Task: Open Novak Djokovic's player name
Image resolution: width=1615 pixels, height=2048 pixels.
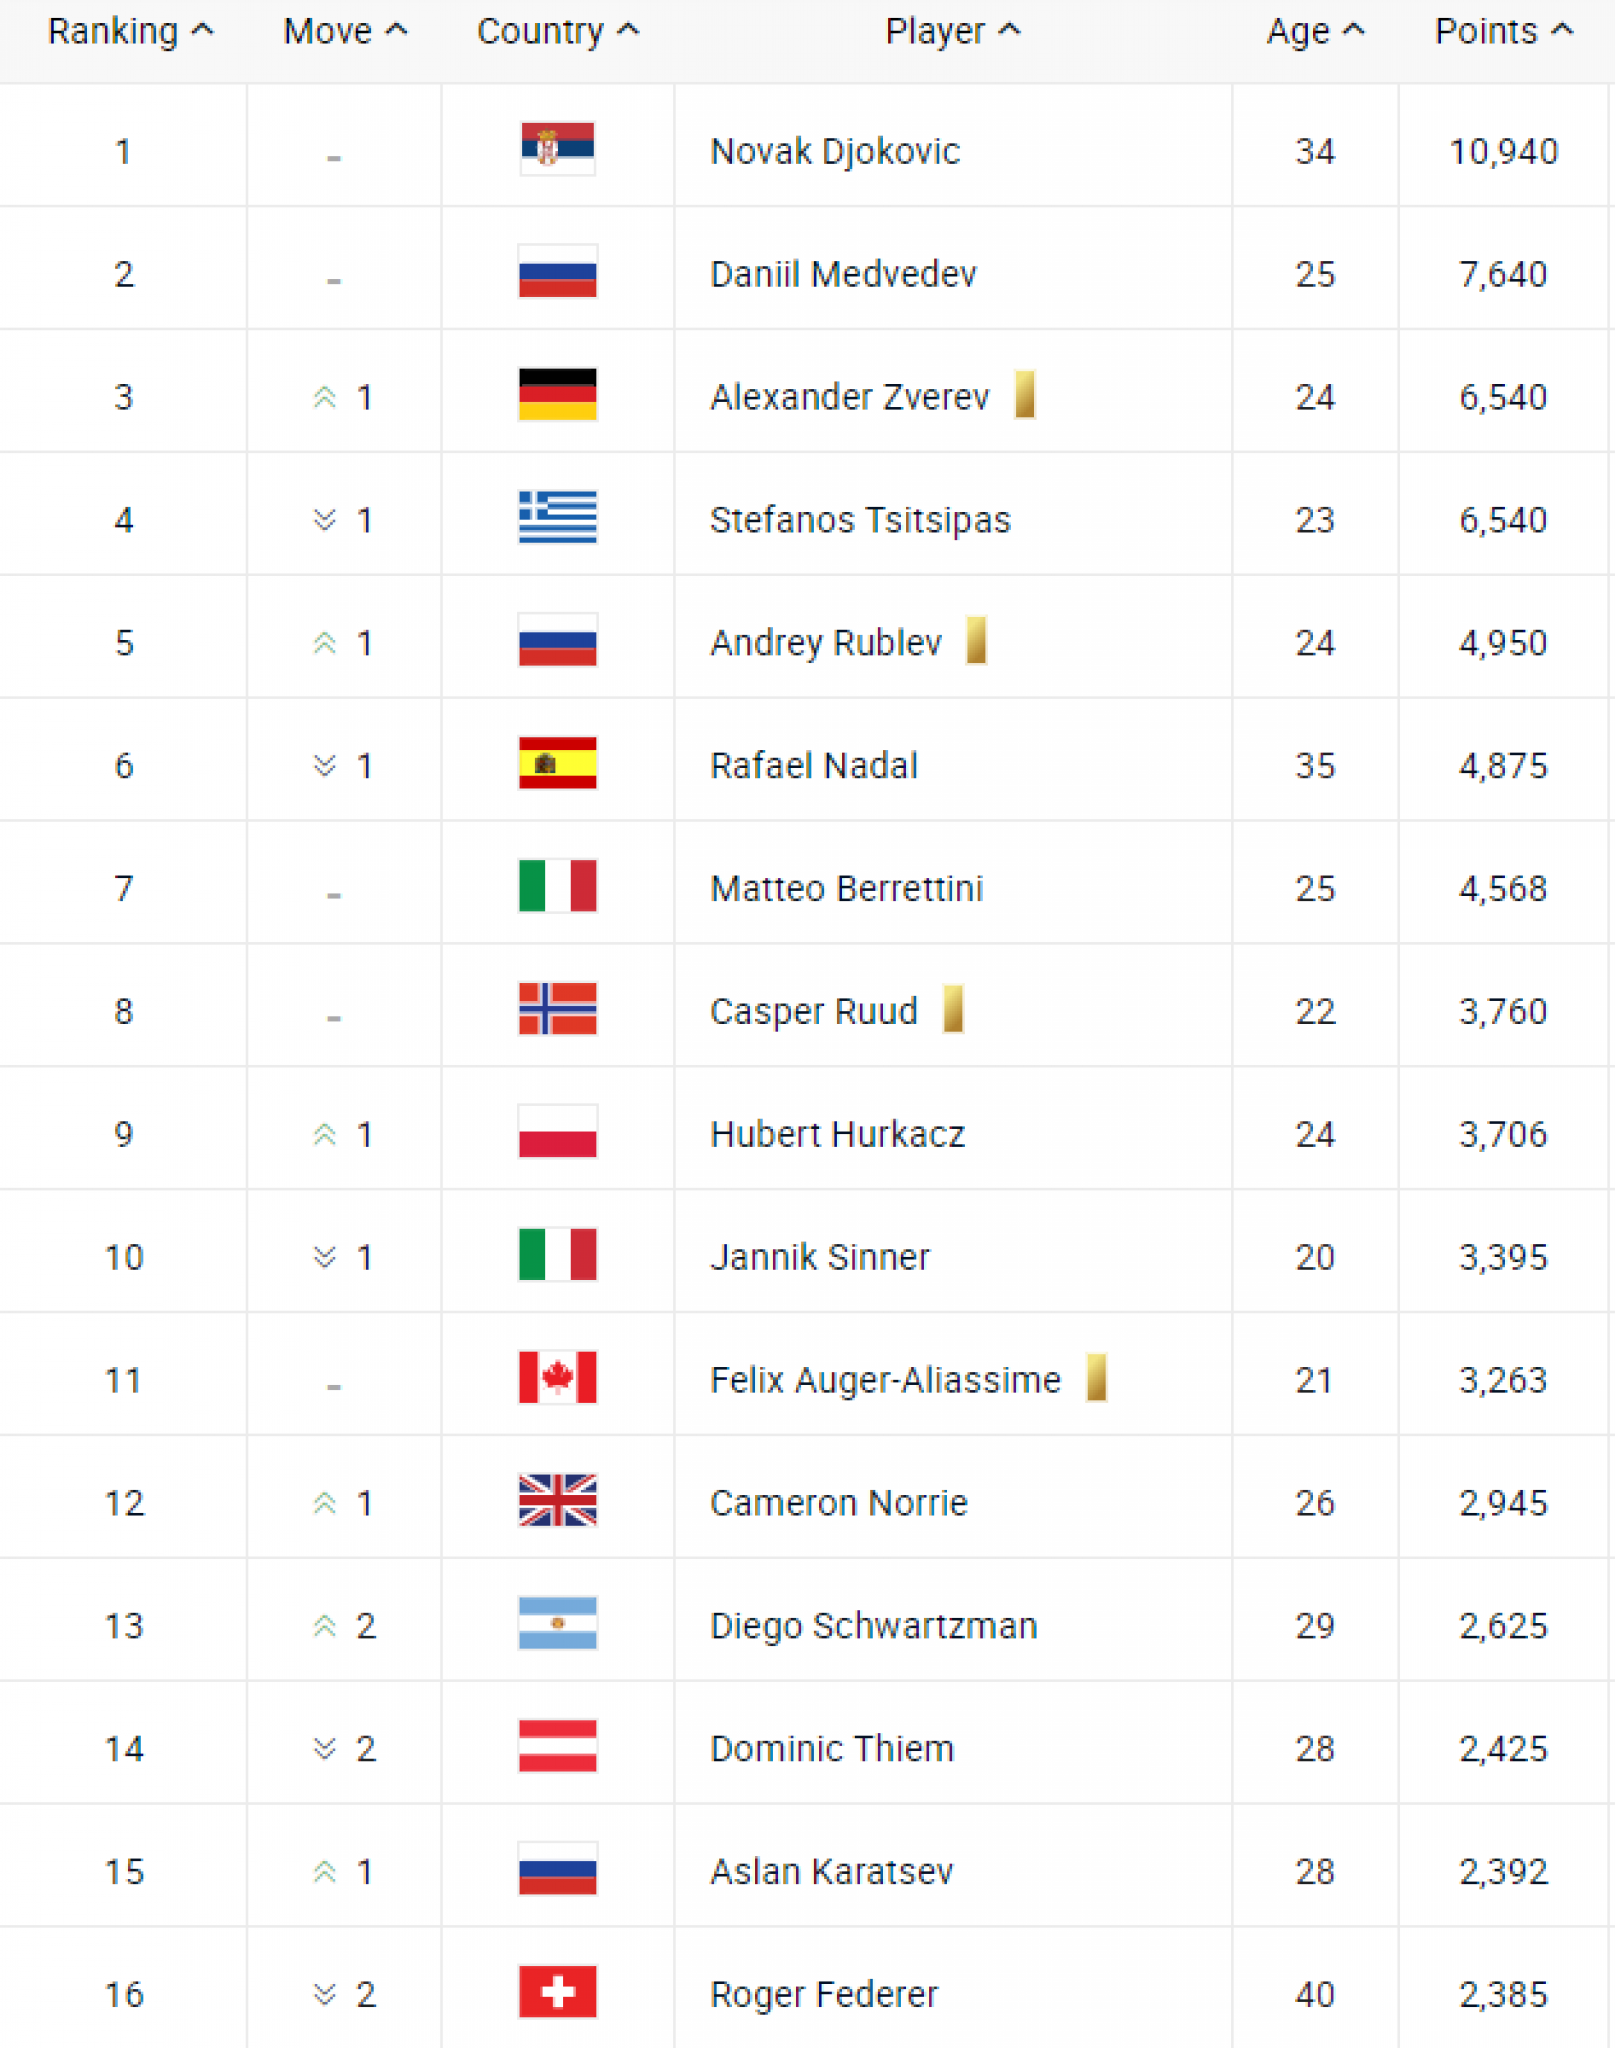Action: [834, 150]
